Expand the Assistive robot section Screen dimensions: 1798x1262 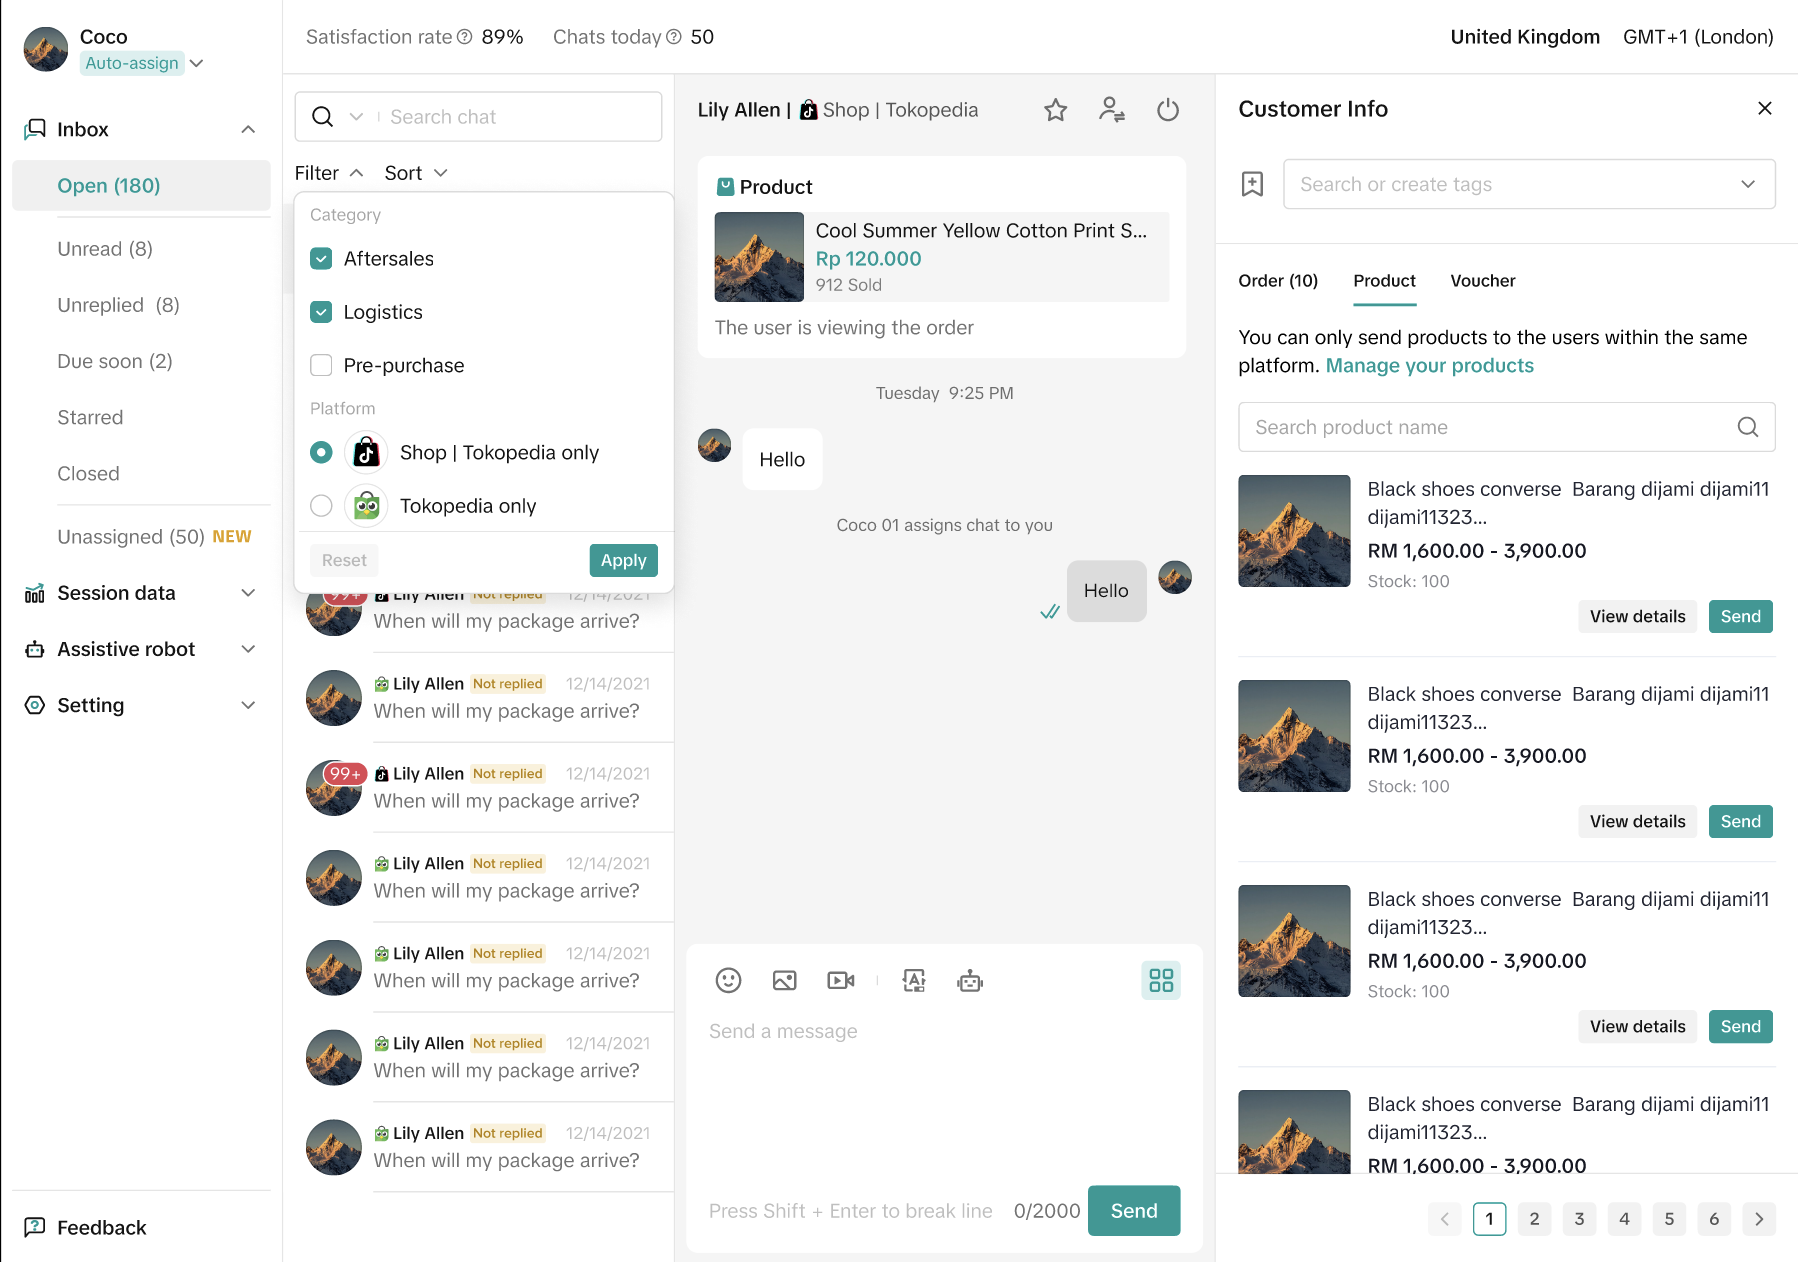[x=249, y=650]
